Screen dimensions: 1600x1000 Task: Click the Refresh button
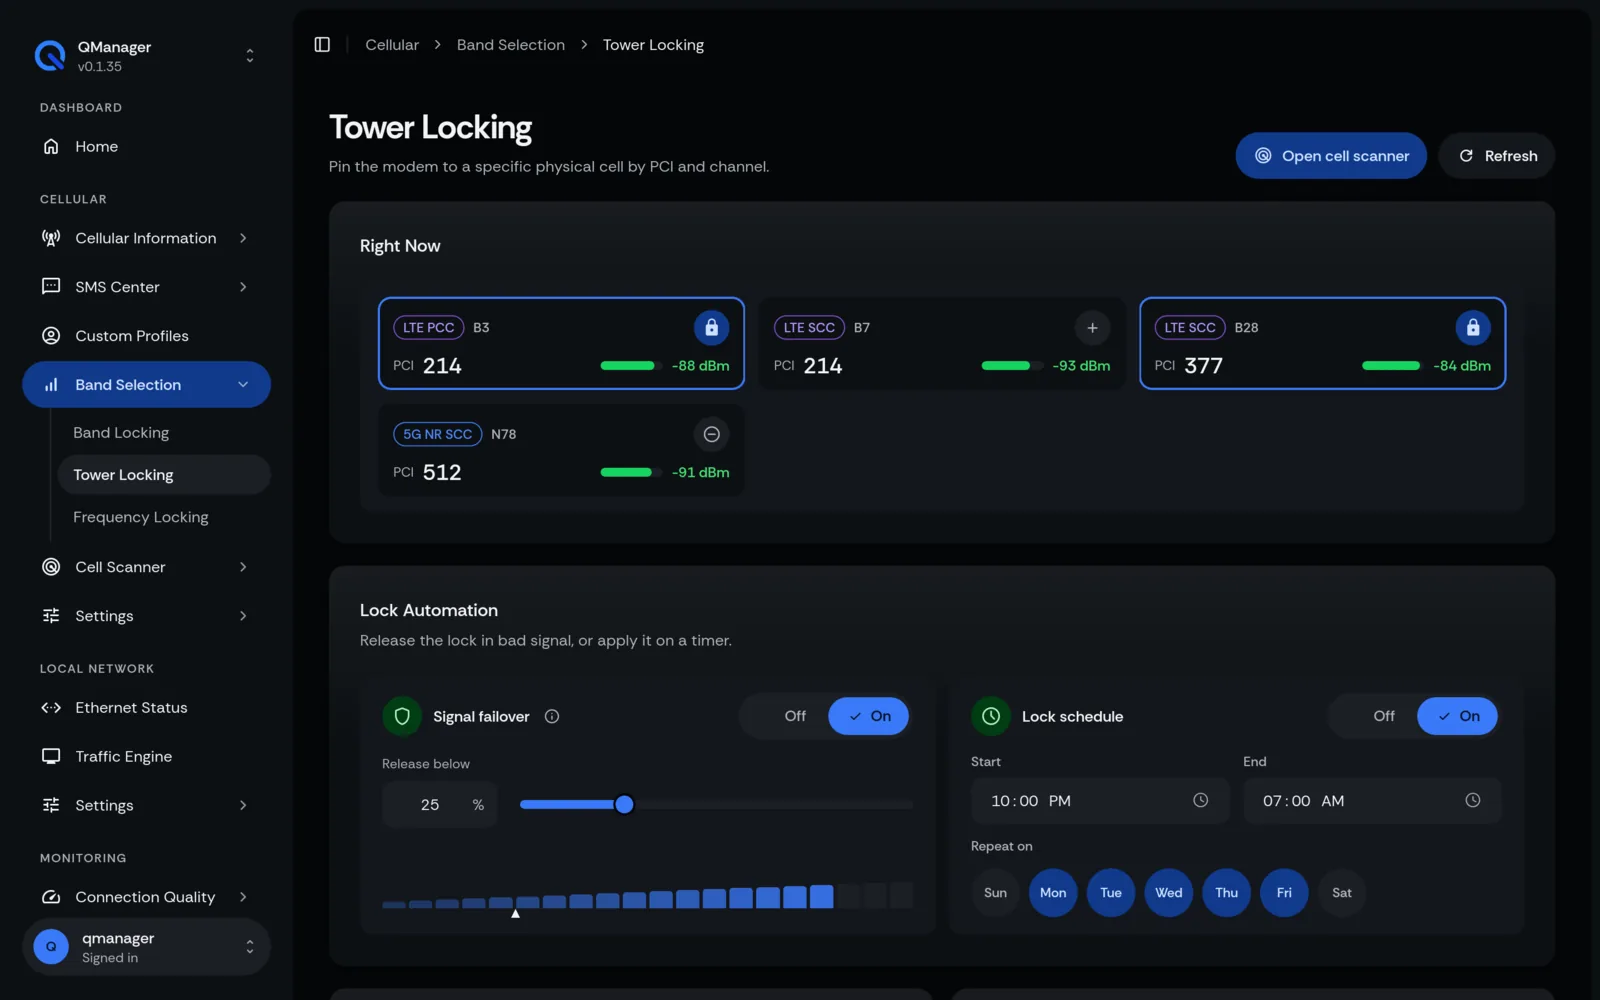pos(1496,156)
